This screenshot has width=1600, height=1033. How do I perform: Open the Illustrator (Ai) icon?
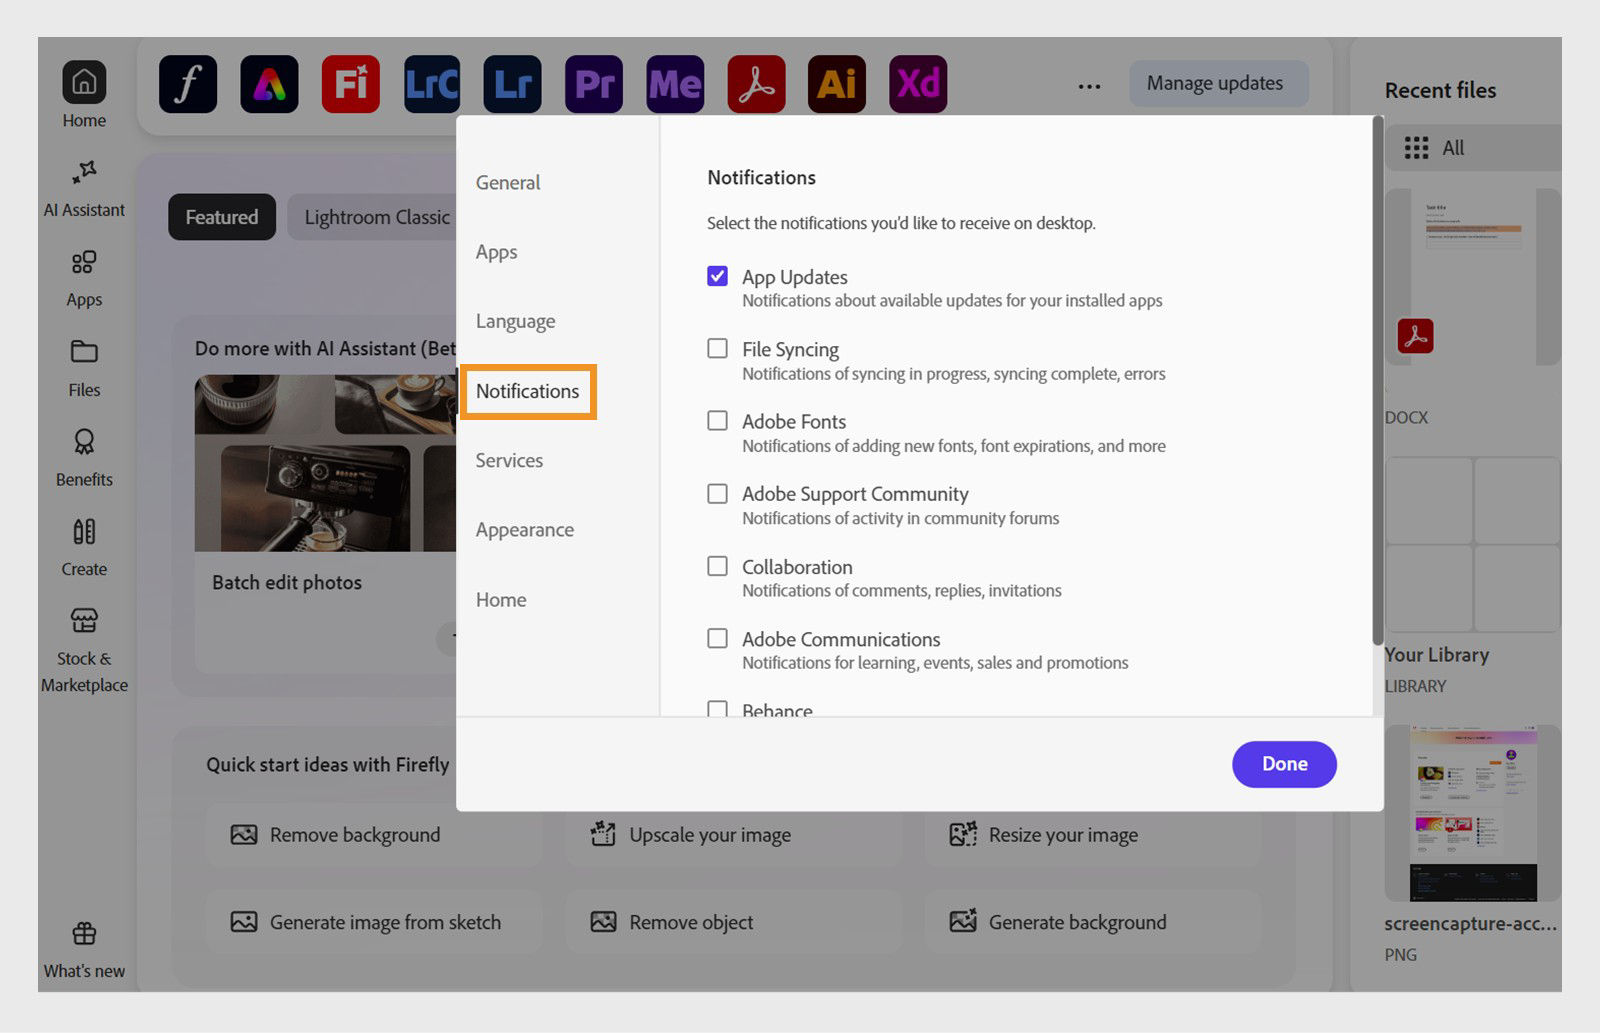point(837,84)
